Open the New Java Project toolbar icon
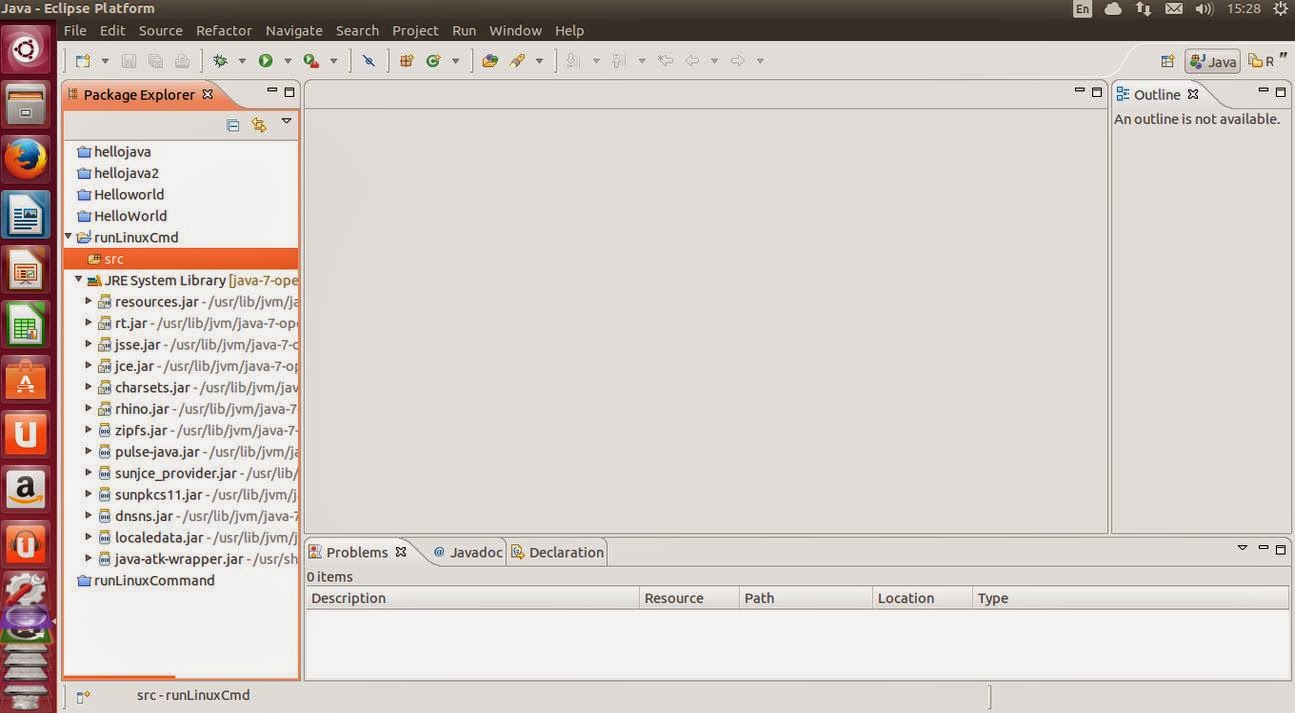The height and width of the screenshot is (713, 1295). (x=84, y=60)
